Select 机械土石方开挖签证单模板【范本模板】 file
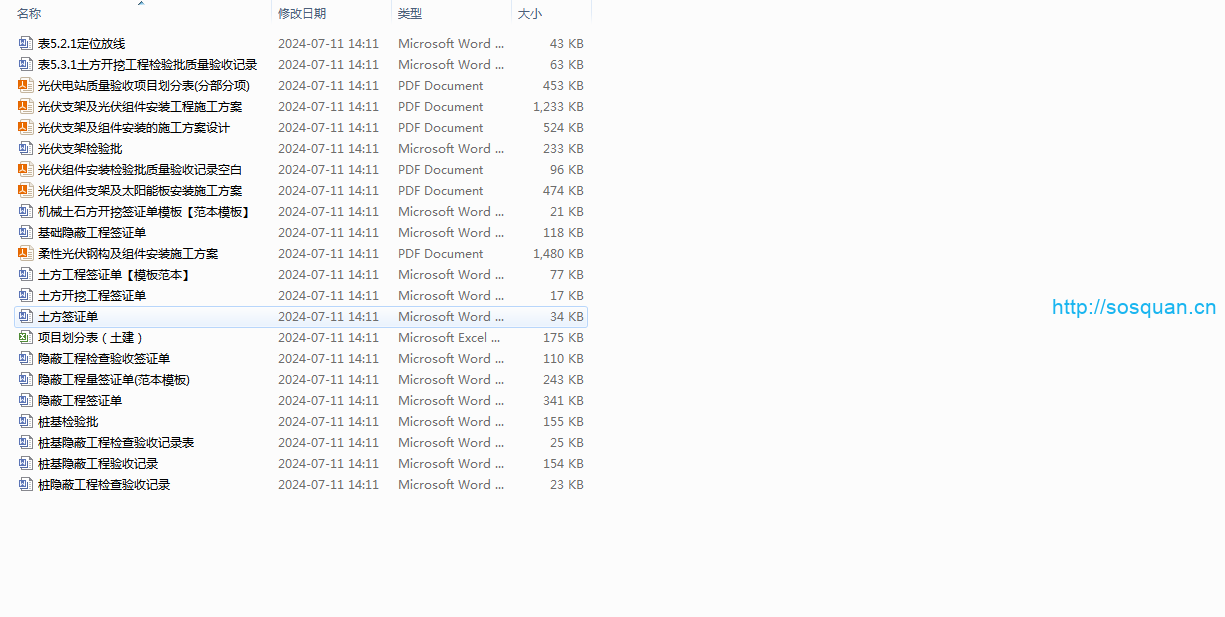 coord(143,212)
